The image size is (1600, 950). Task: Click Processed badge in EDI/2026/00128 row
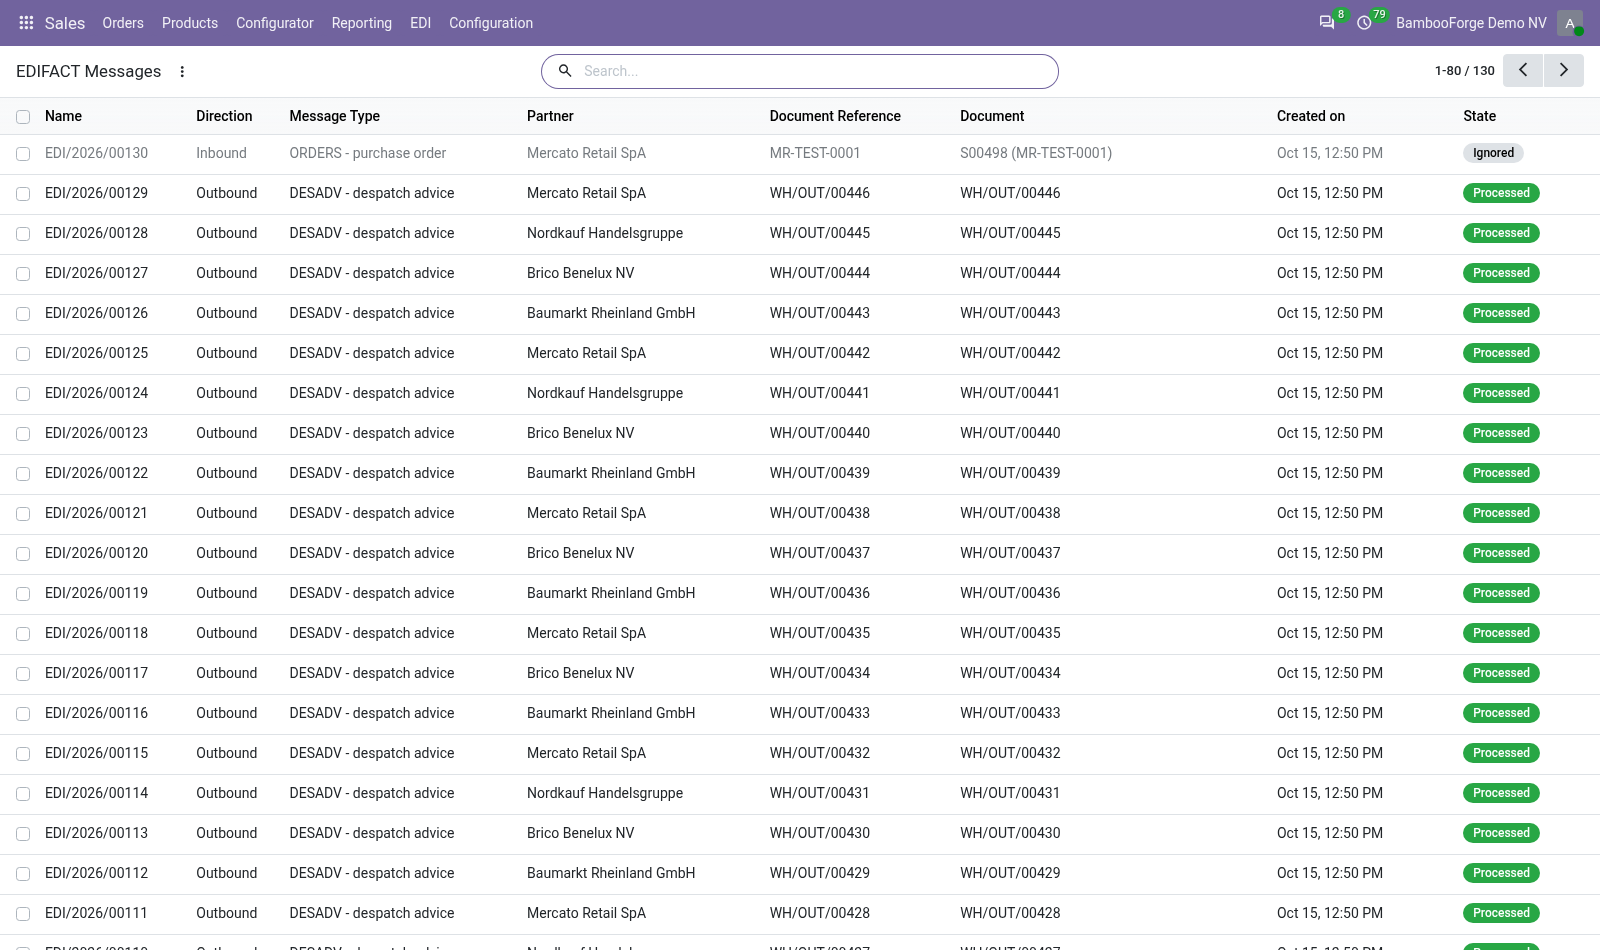(1501, 233)
